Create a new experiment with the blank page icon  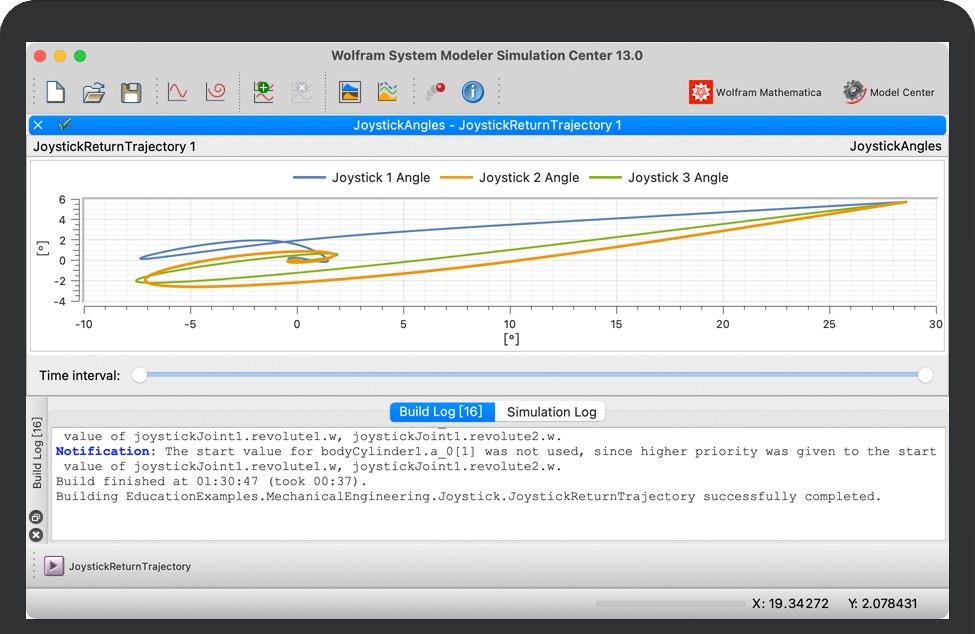[56, 92]
